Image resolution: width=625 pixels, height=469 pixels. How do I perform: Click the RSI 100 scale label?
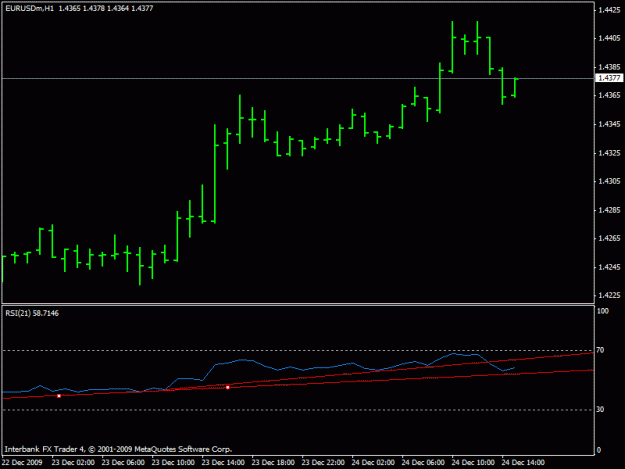click(x=603, y=311)
